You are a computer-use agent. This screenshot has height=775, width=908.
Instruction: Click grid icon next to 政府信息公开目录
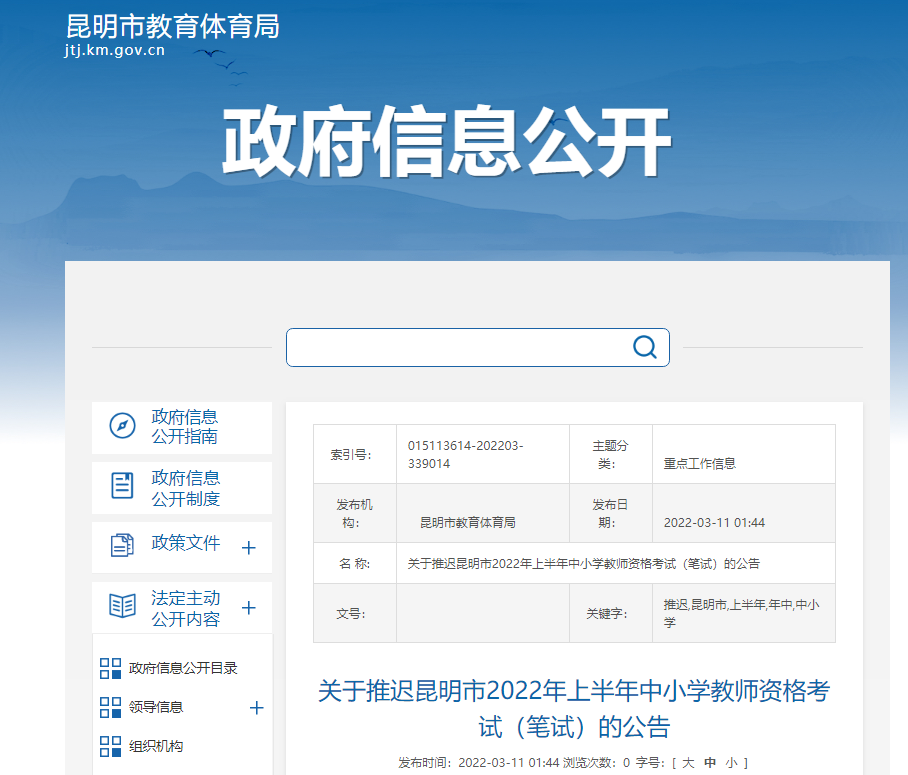(x=110, y=668)
